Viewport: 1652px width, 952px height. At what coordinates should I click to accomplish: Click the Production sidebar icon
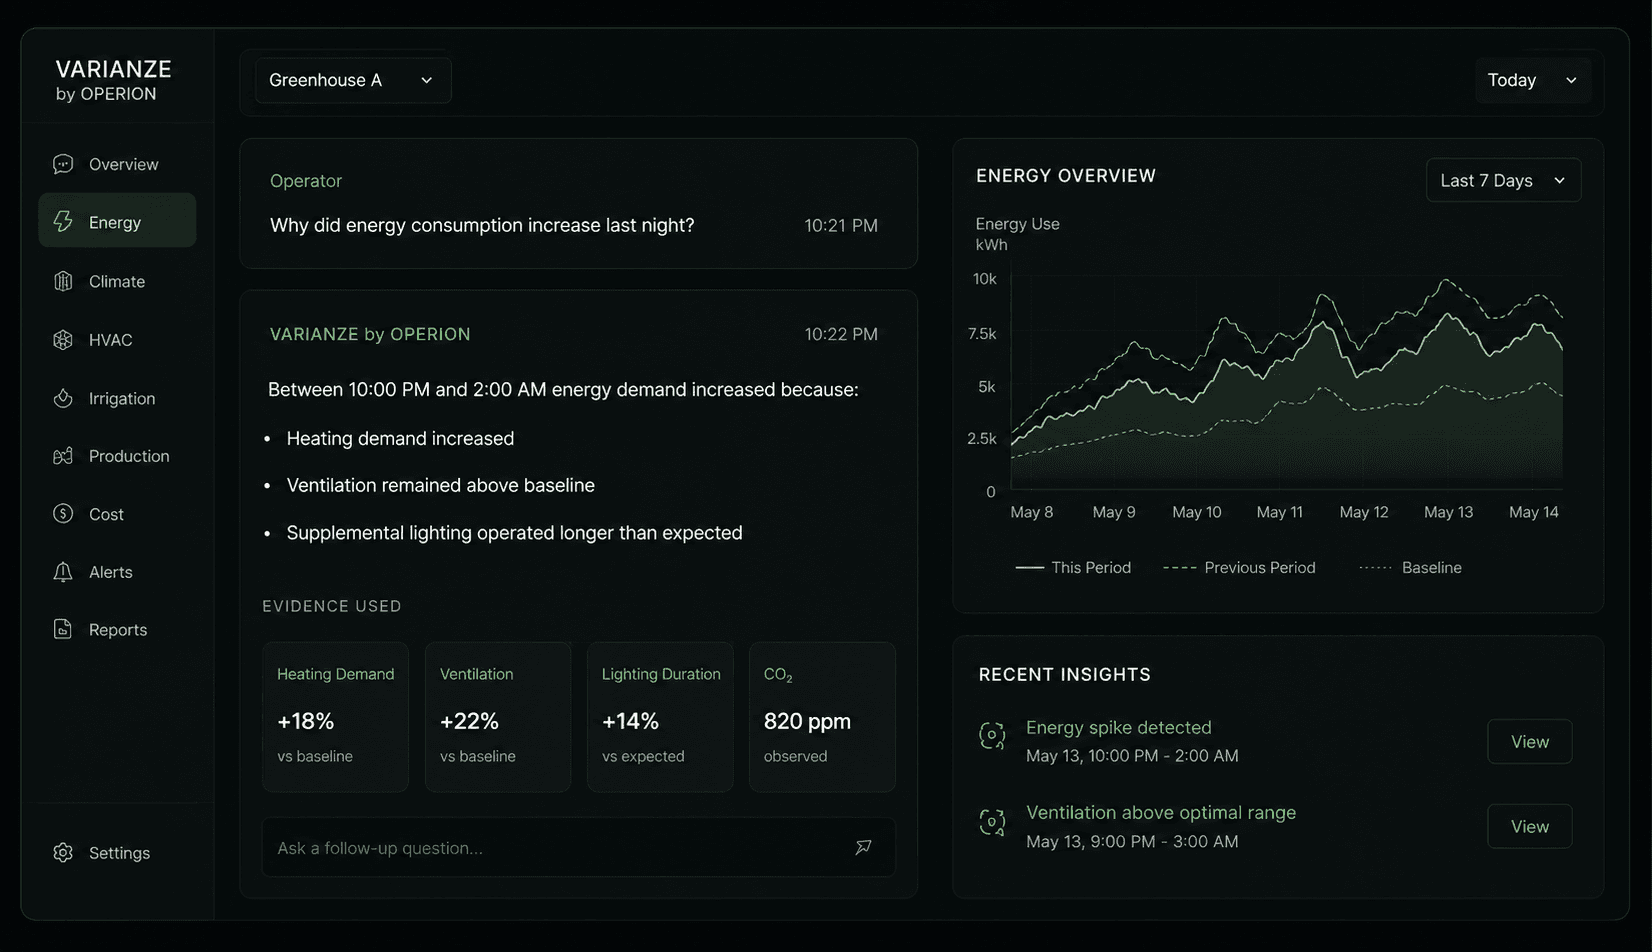coord(63,456)
